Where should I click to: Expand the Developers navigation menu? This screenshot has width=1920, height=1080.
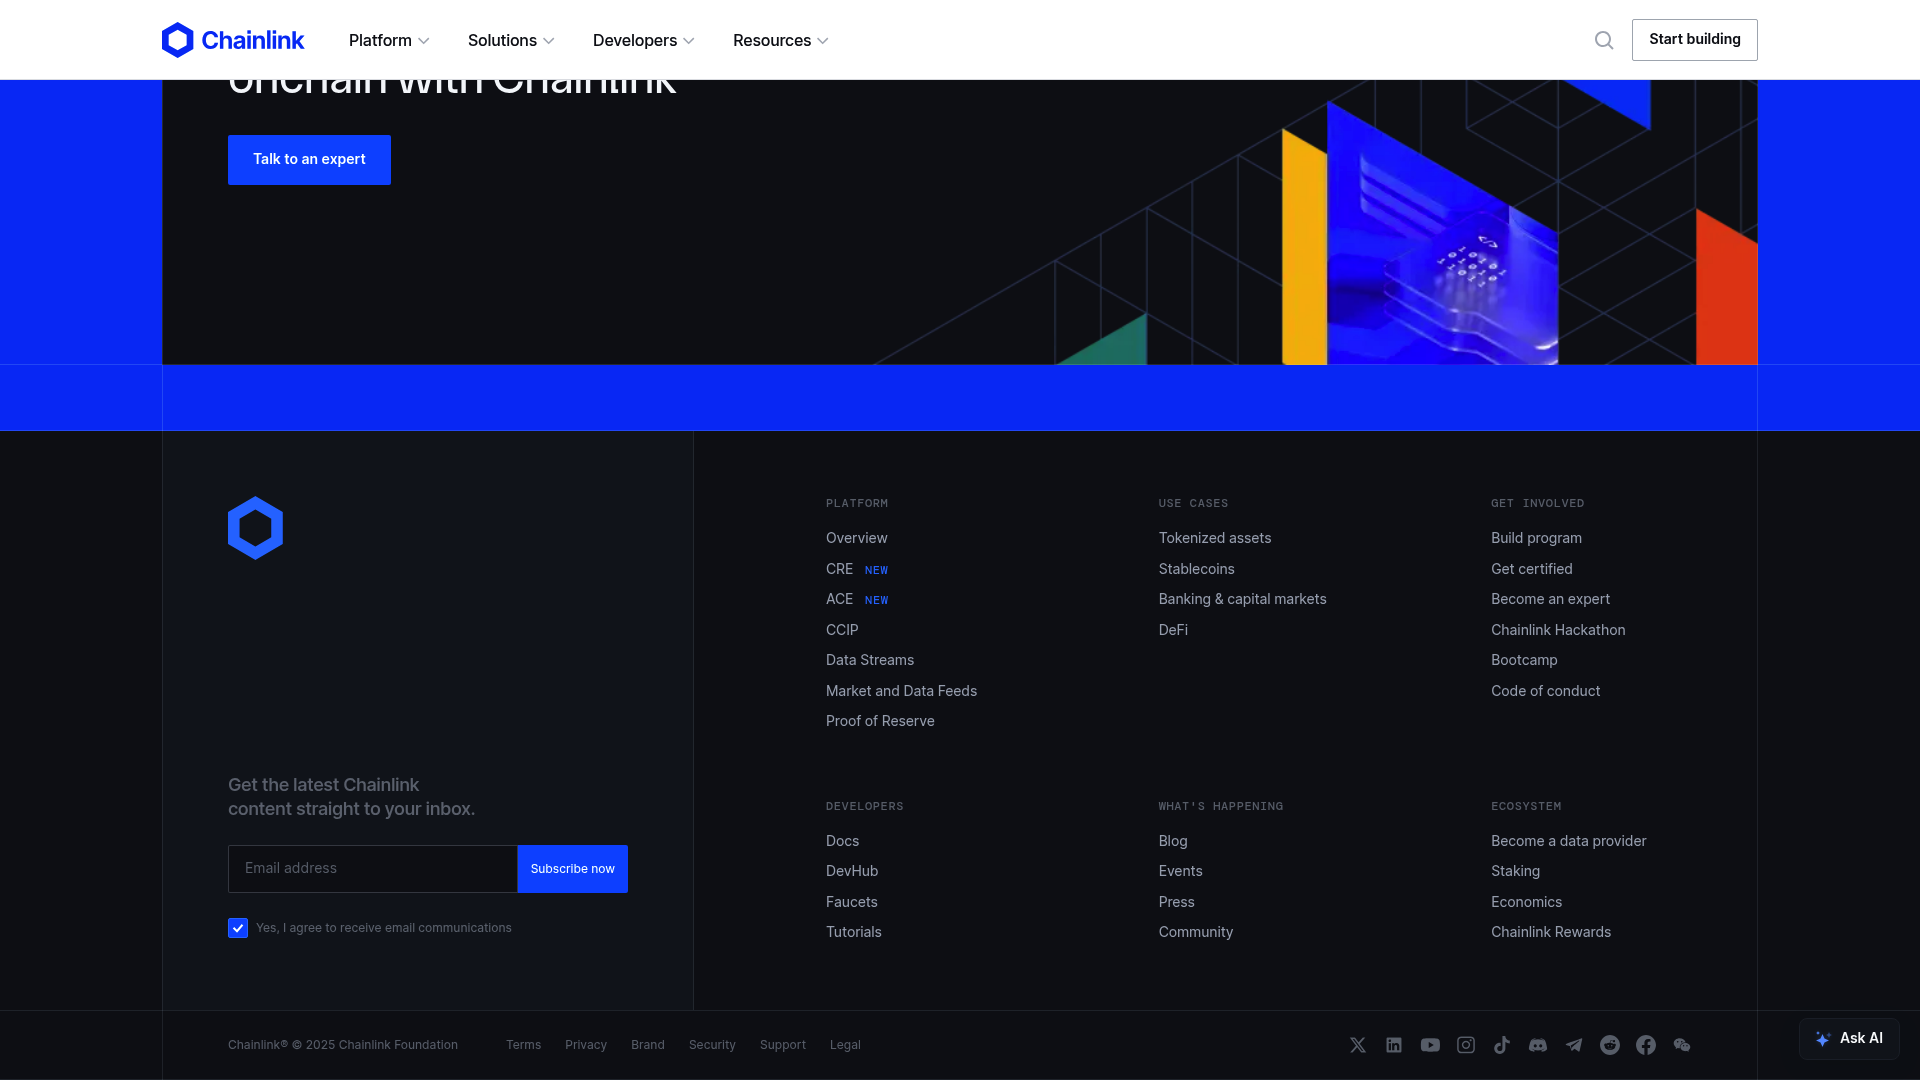click(x=643, y=40)
